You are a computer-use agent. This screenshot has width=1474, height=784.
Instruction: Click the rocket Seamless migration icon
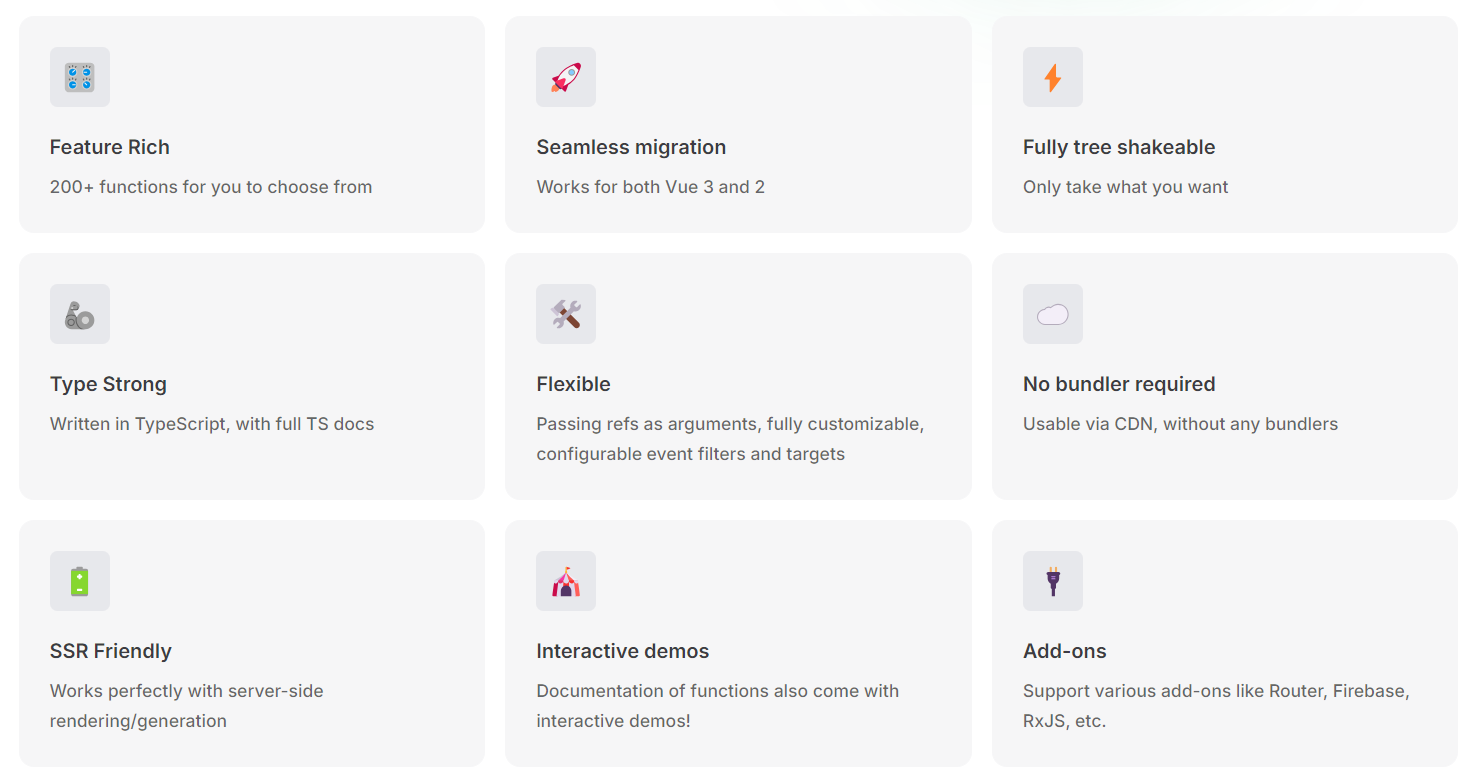point(566,77)
